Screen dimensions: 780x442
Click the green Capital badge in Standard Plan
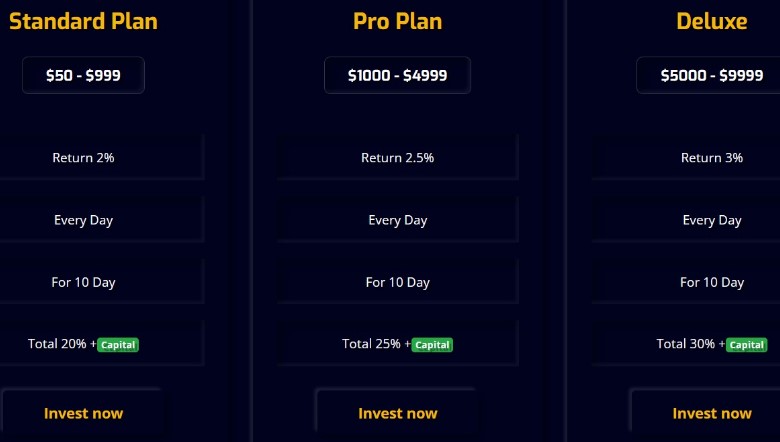pos(118,345)
